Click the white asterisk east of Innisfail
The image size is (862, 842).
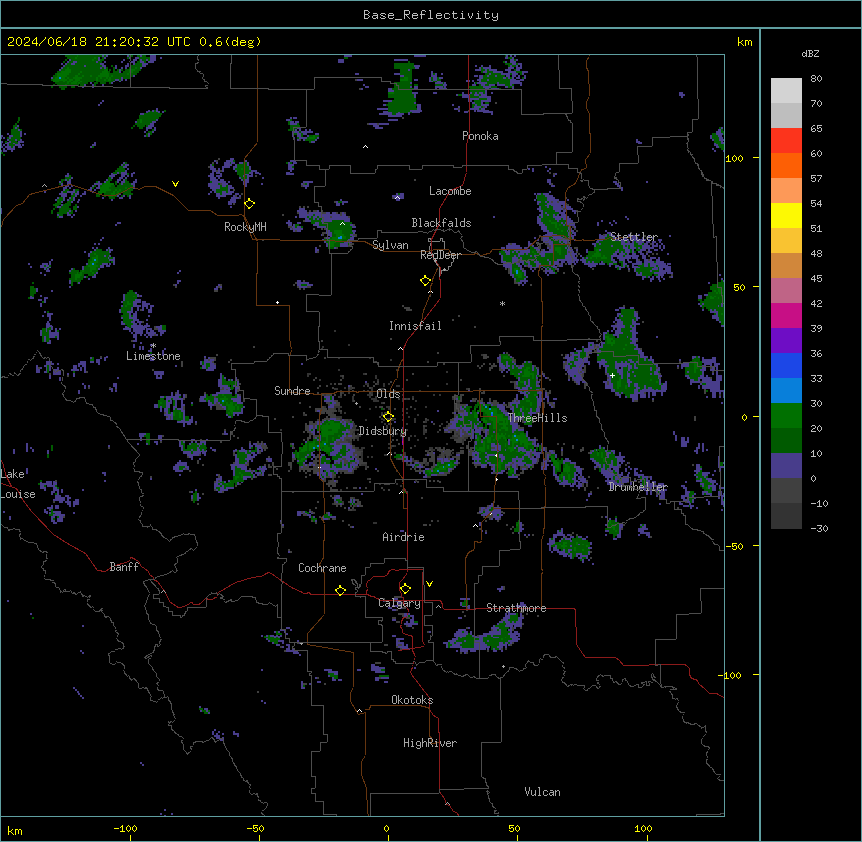pyautogui.click(x=502, y=303)
